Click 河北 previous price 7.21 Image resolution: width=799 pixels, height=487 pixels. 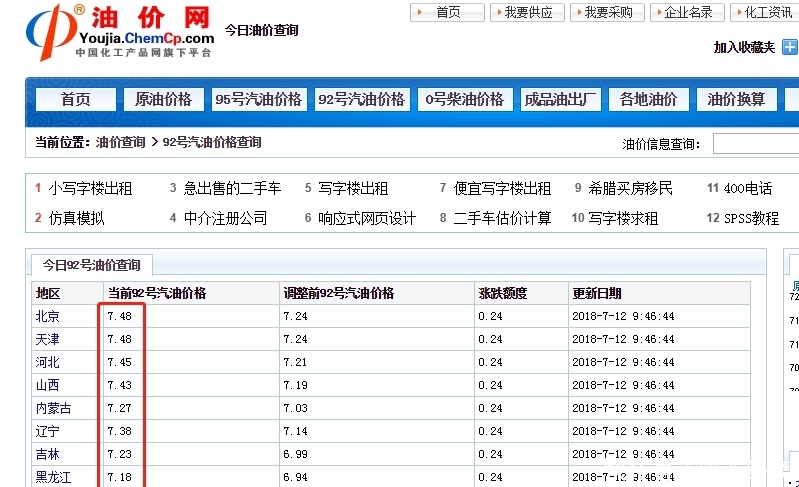click(296, 362)
